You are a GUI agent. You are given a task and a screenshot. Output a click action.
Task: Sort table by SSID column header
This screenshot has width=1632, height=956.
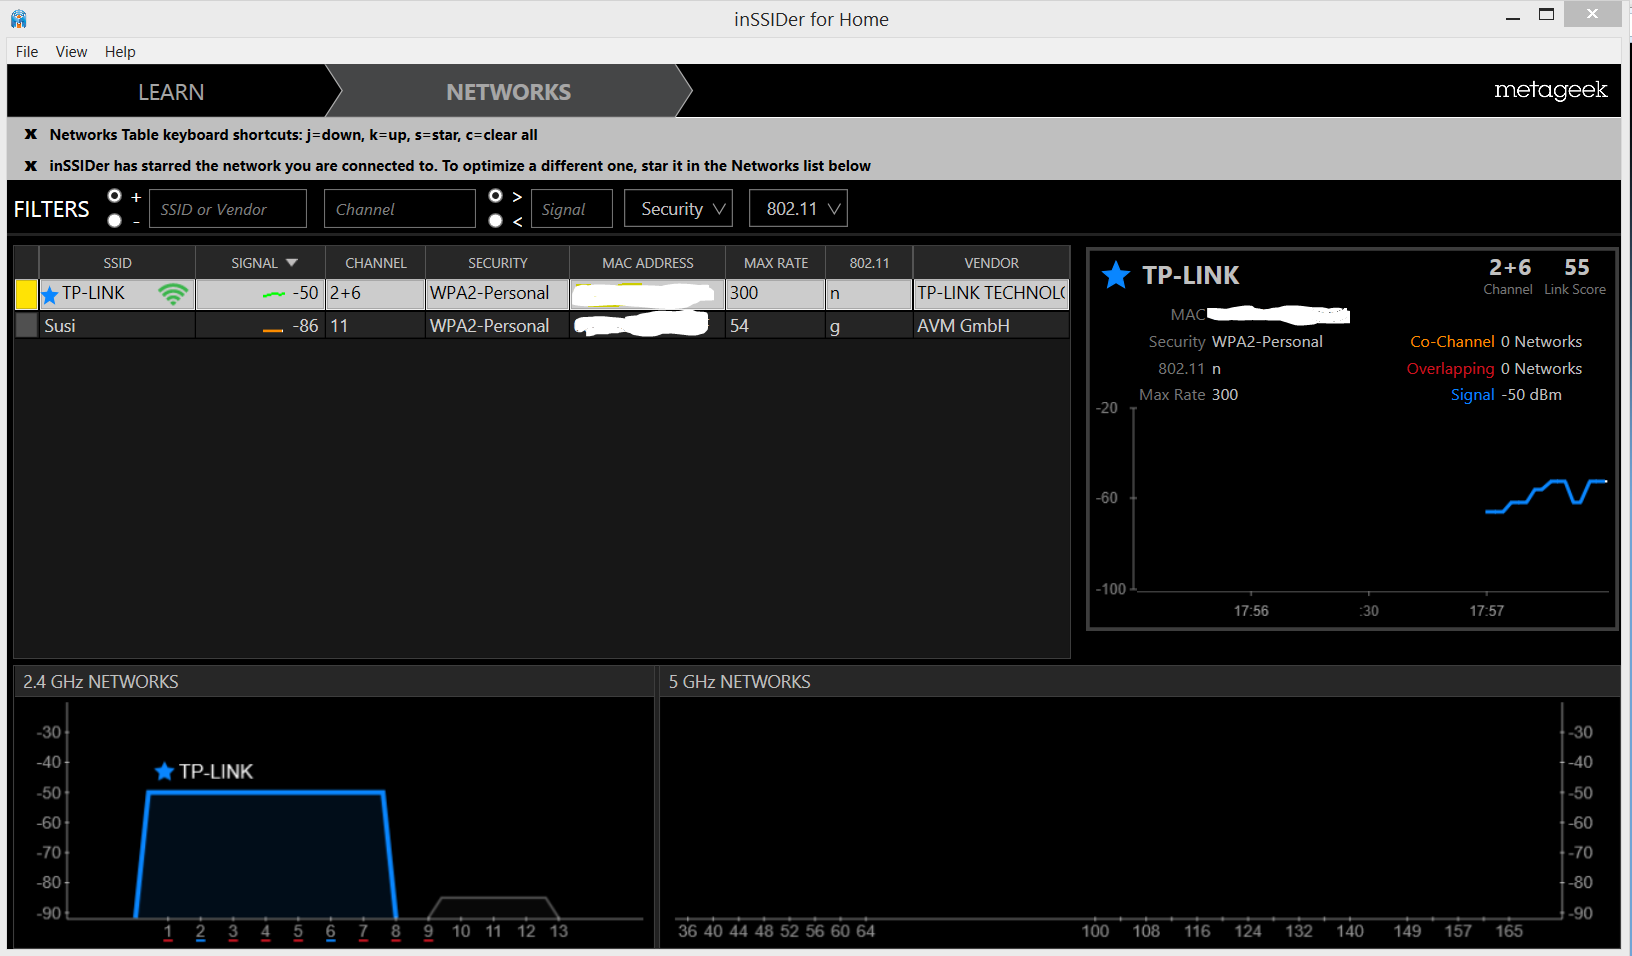click(x=117, y=263)
